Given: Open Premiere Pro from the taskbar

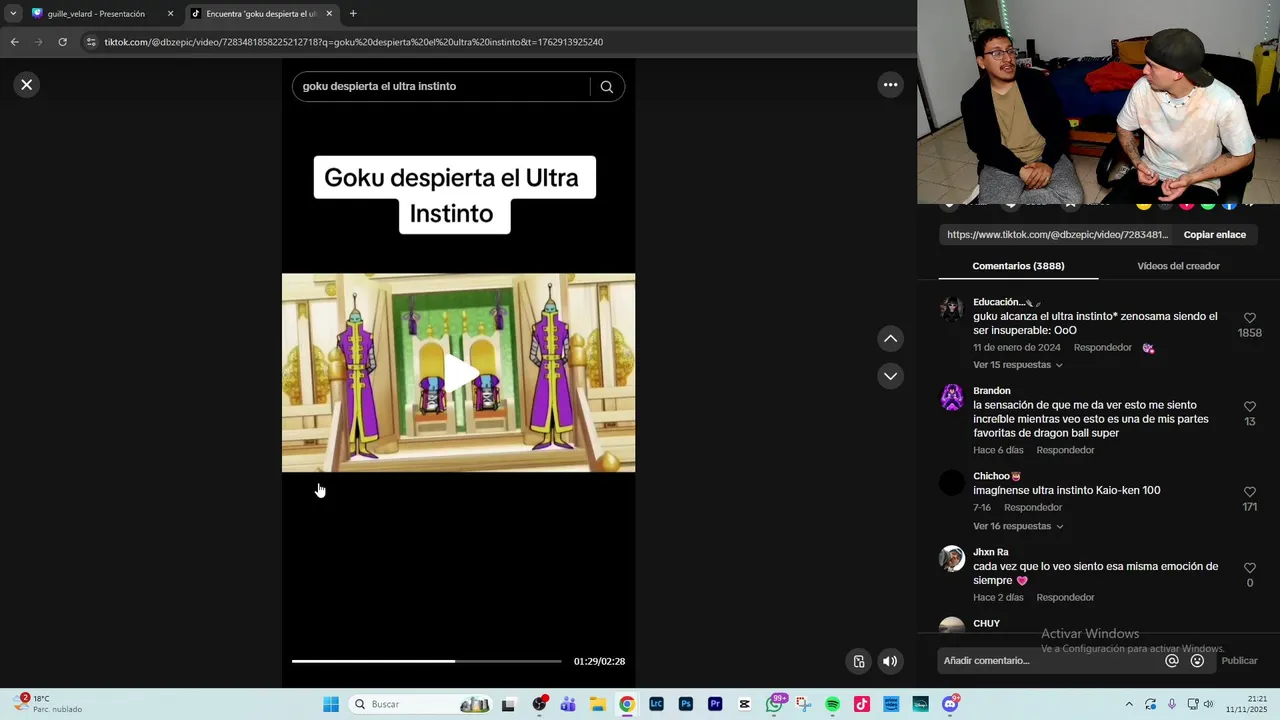Looking at the screenshot, I should (715, 704).
